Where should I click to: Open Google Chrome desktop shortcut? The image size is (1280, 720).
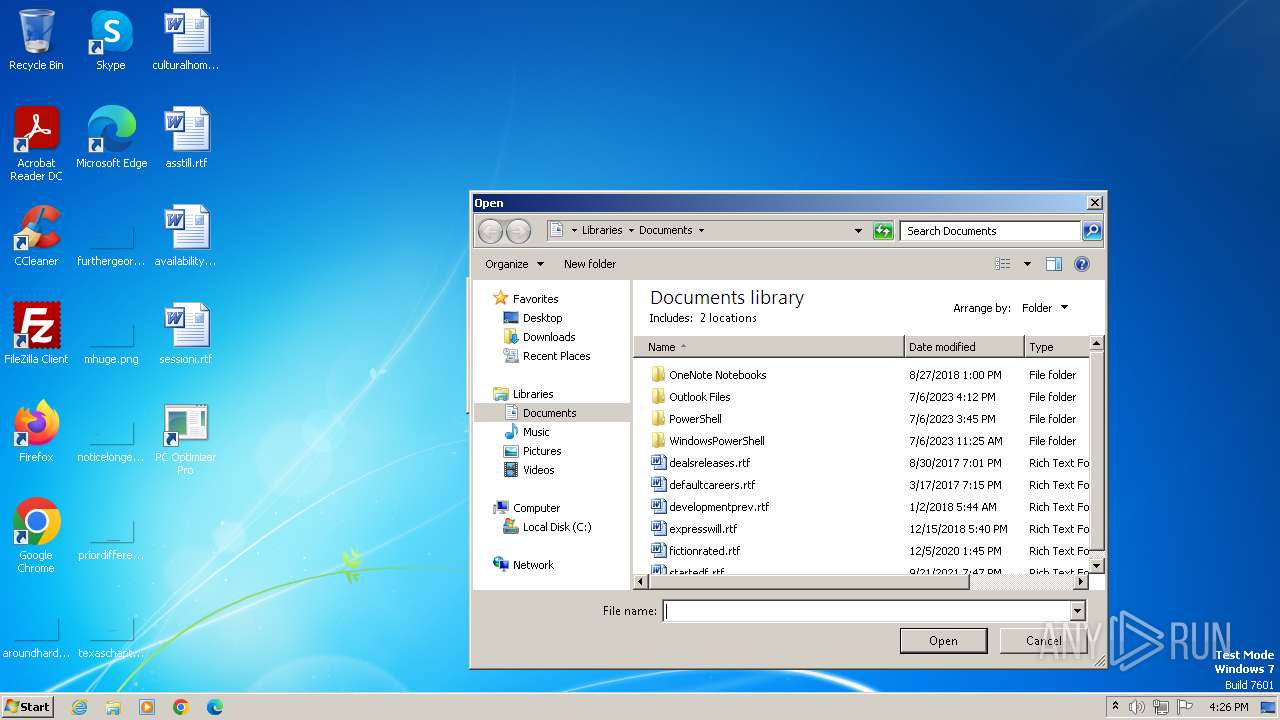(x=36, y=536)
